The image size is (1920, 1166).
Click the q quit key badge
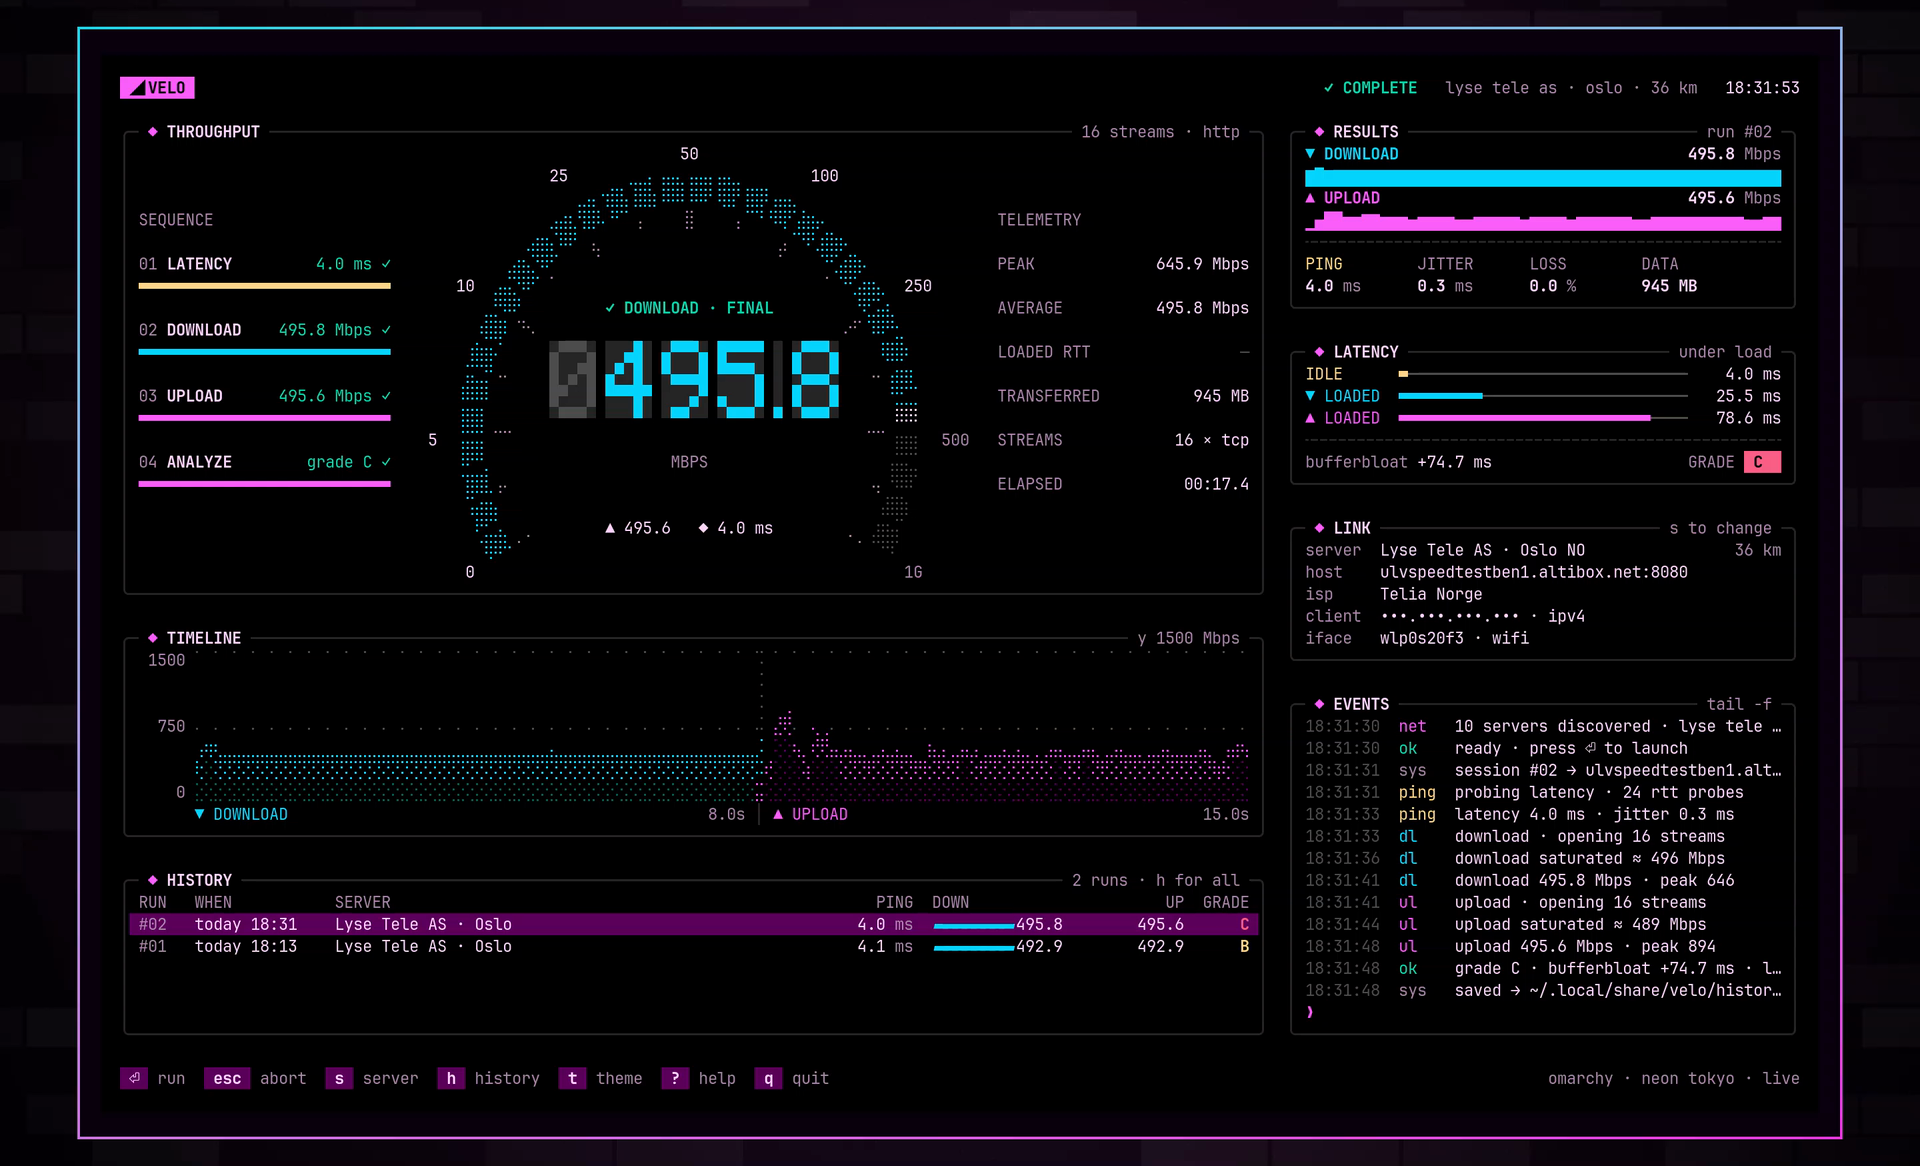click(768, 1078)
